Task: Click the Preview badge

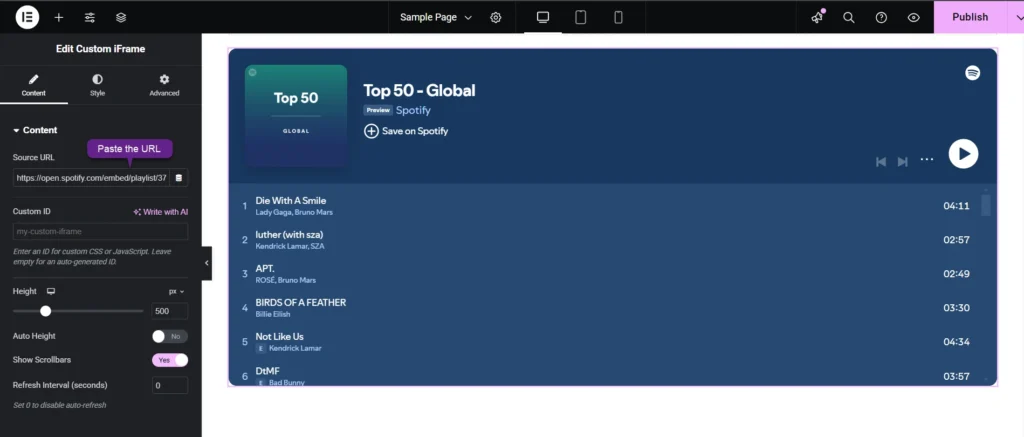Action: pos(378,110)
